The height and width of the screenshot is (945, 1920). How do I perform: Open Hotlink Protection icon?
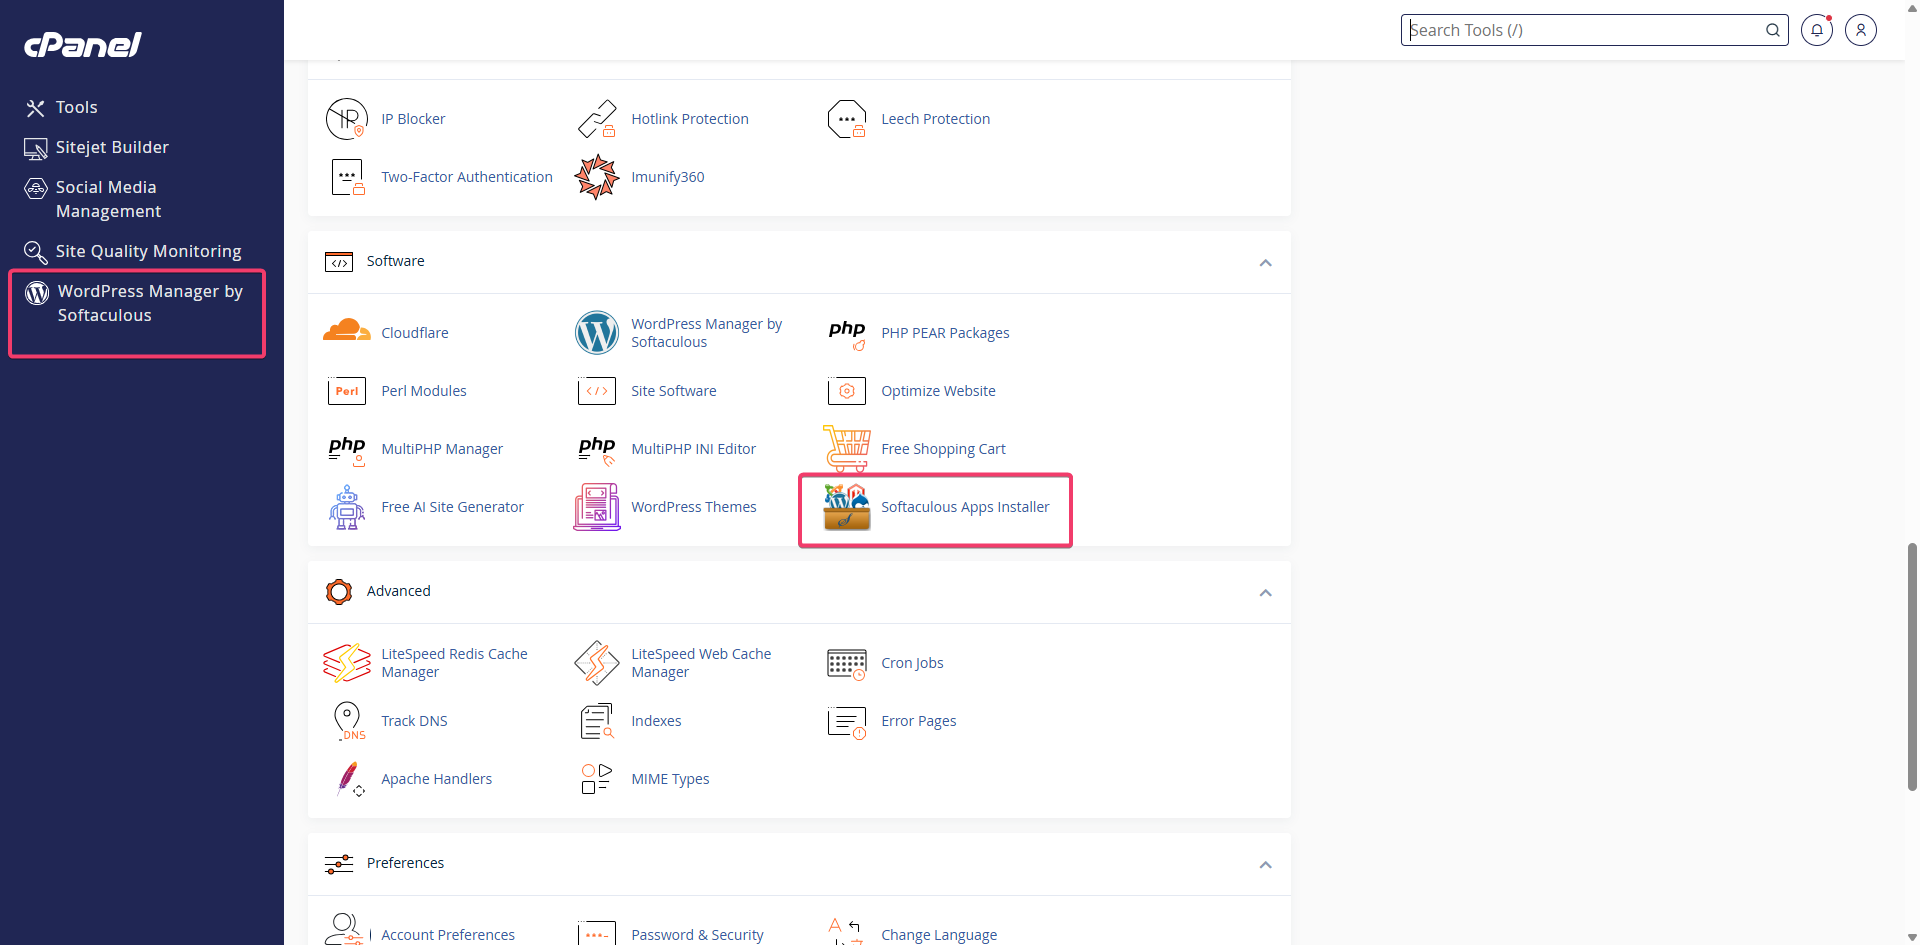(x=597, y=119)
